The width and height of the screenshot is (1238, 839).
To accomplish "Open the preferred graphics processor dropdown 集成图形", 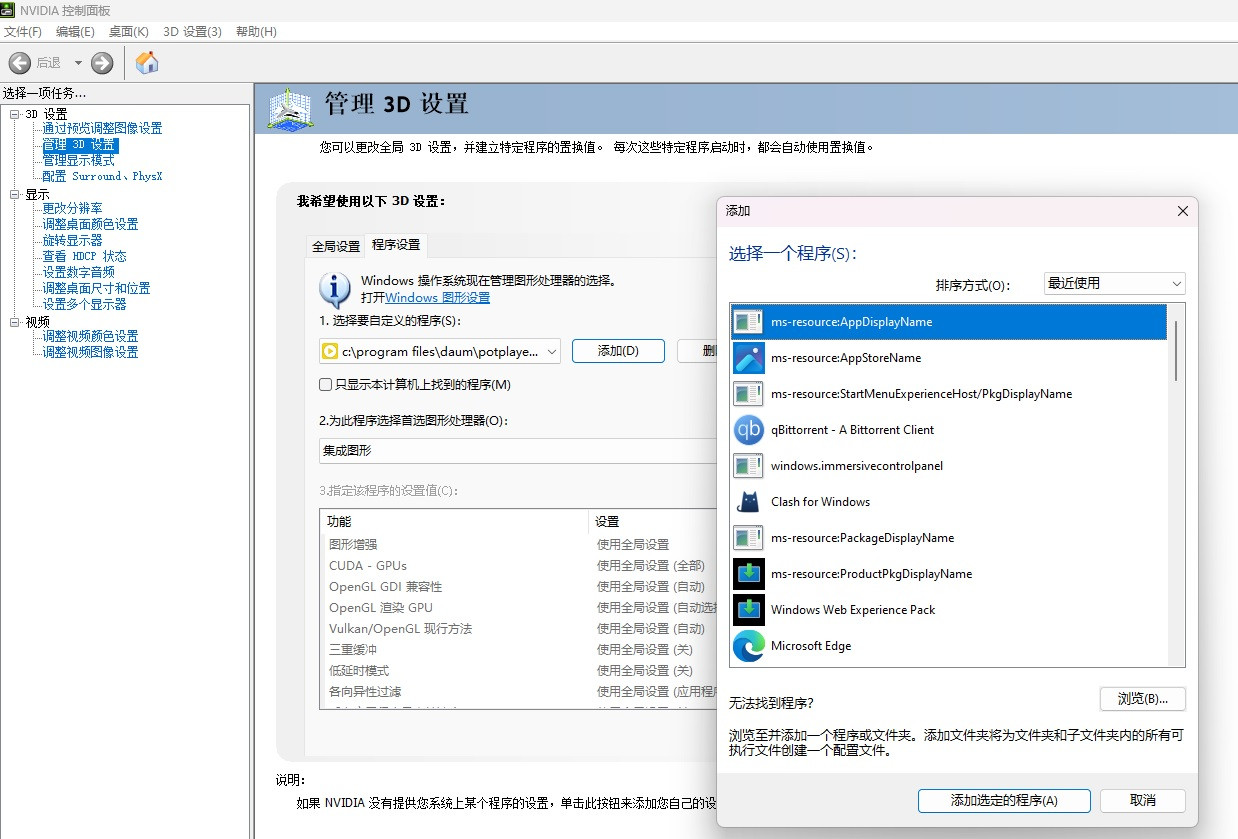I will 520,451.
